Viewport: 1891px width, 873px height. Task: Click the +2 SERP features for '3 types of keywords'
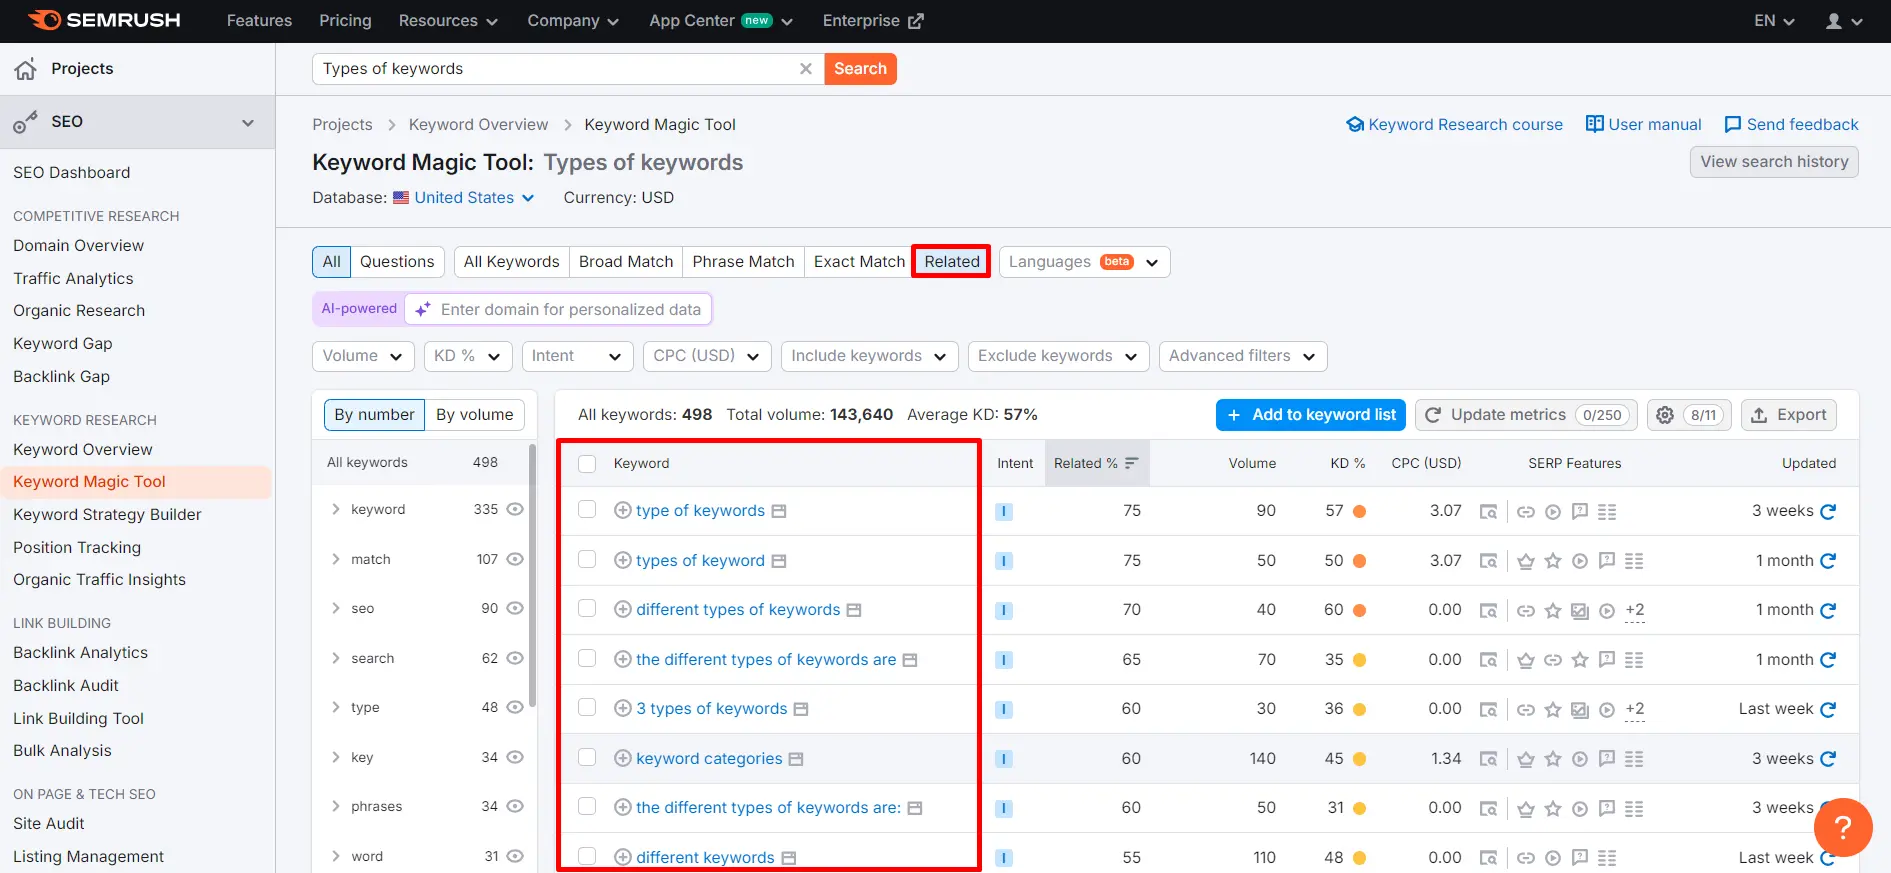pyautogui.click(x=1635, y=709)
